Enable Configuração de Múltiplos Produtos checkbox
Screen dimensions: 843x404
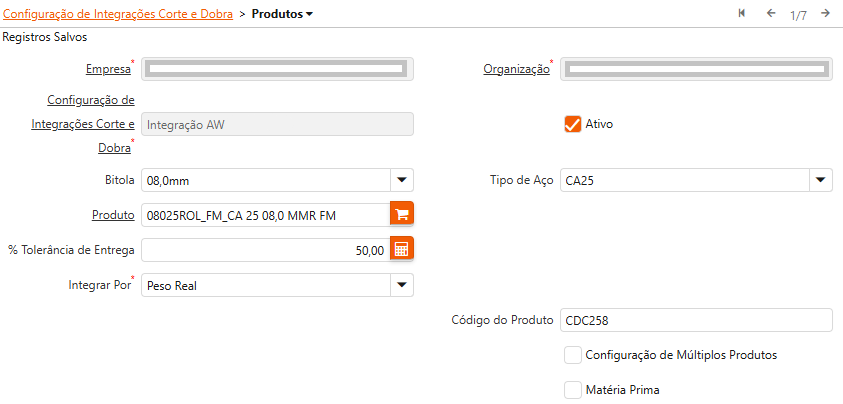pyautogui.click(x=573, y=354)
